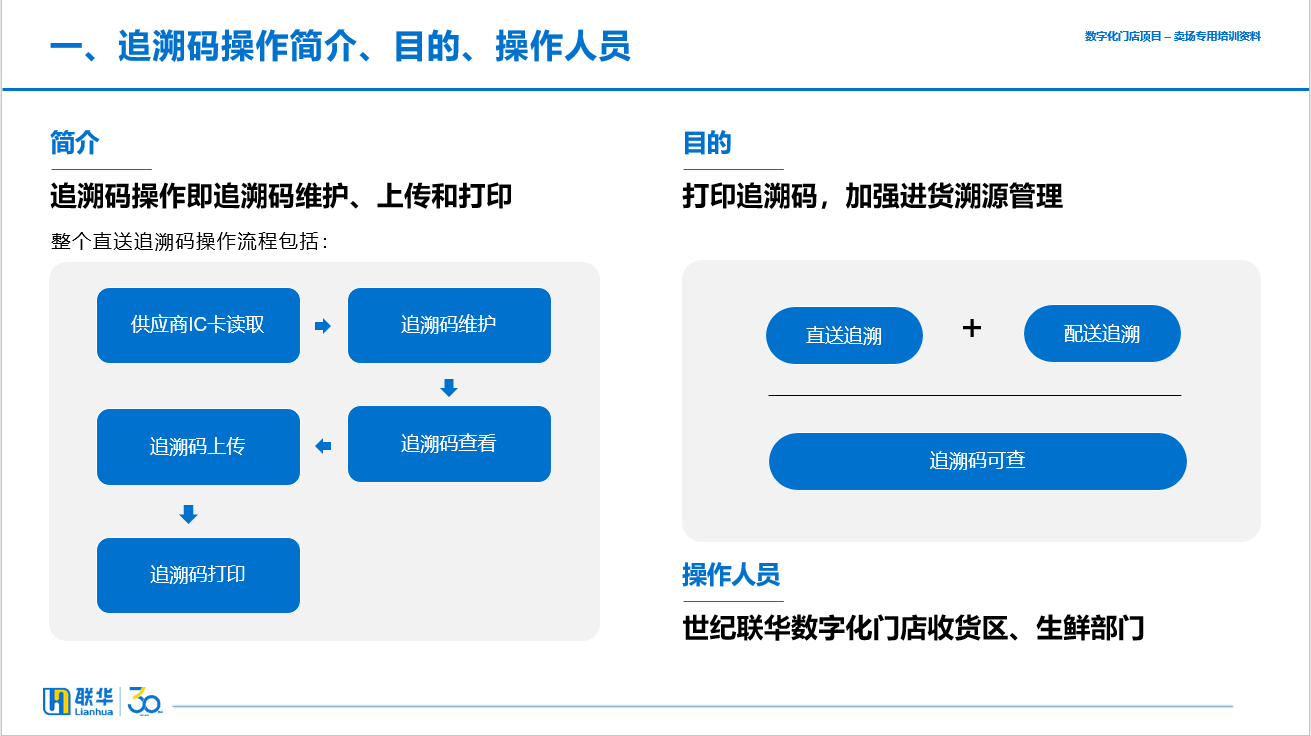This screenshot has height=736, width=1311.
Task: Select the 配送追溯 pill shape
Action: coord(1102,334)
